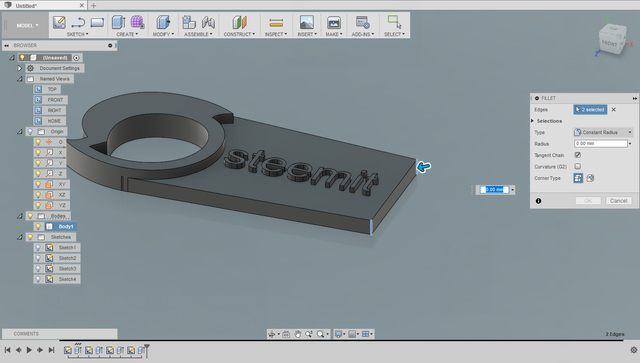Click the Insert image icon

(x=307, y=22)
